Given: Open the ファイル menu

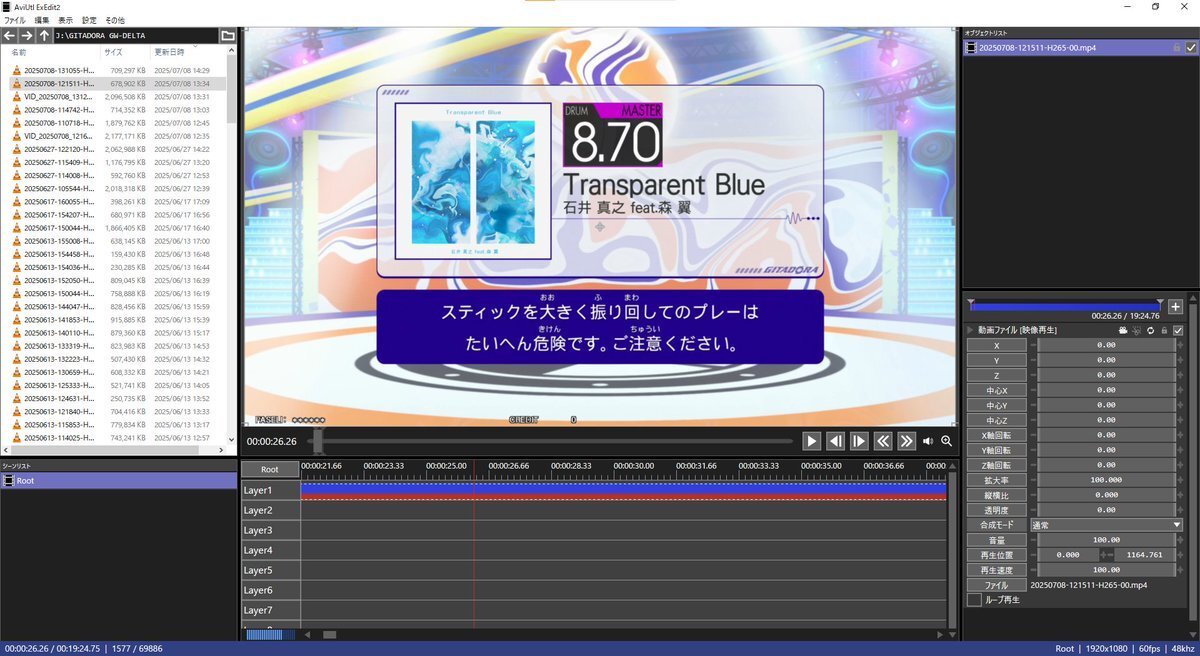Looking at the screenshot, I should pyautogui.click(x=15, y=20).
